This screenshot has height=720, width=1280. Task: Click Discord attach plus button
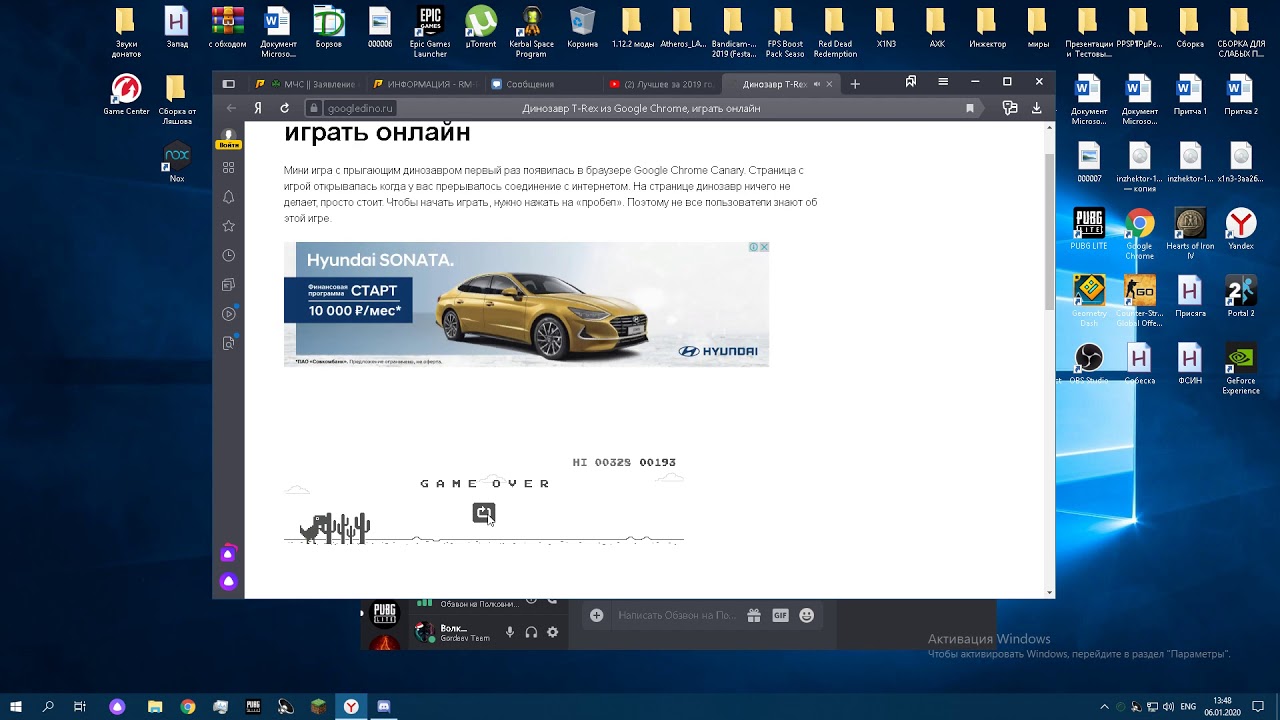click(597, 616)
